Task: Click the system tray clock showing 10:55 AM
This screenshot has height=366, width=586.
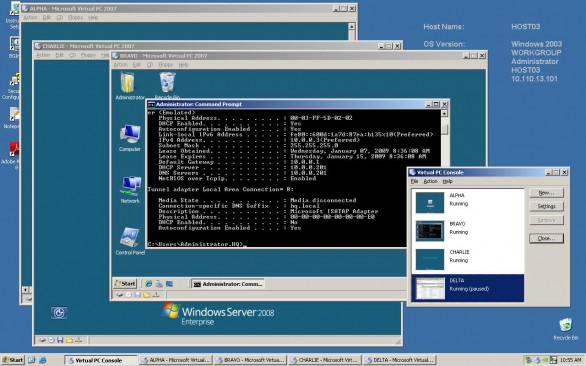Action: click(x=570, y=360)
